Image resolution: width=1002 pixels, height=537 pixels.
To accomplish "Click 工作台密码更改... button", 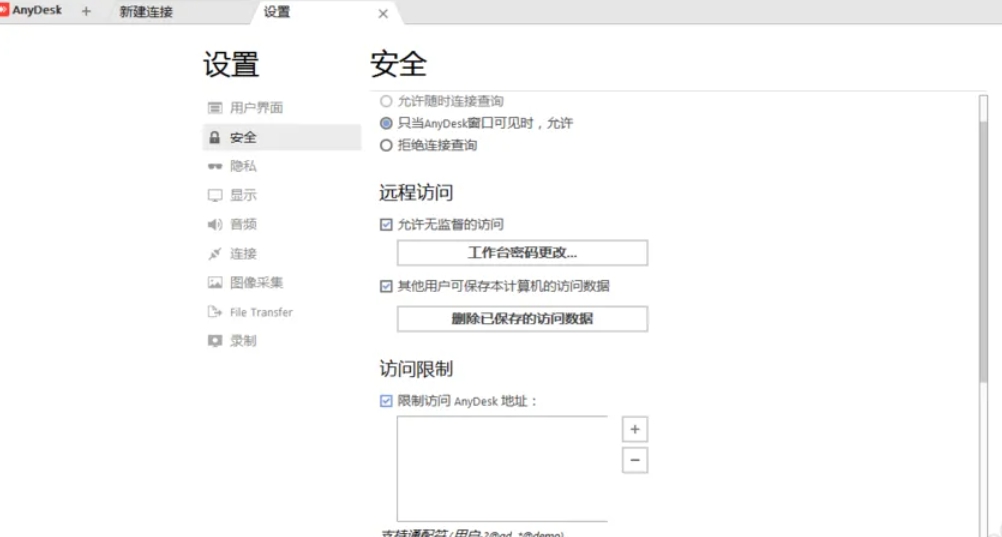I will click(x=522, y=253).
